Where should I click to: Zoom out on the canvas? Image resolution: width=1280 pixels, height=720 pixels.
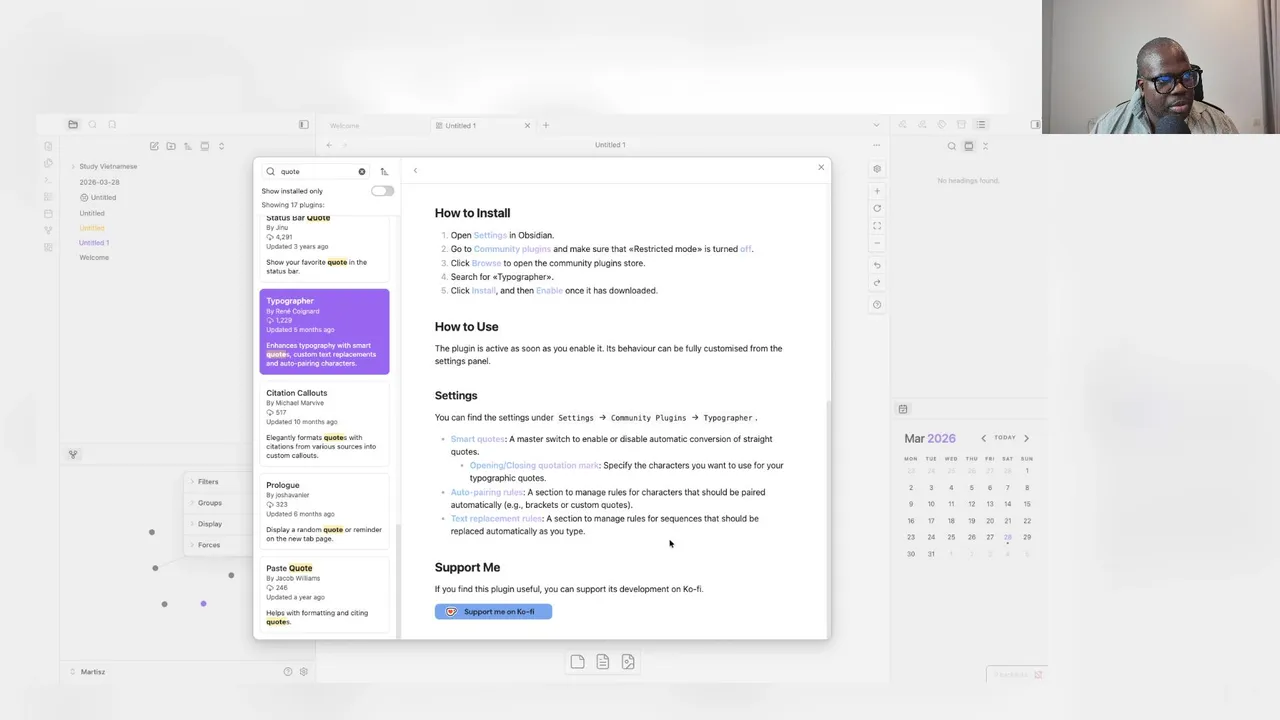click(877, 243)
